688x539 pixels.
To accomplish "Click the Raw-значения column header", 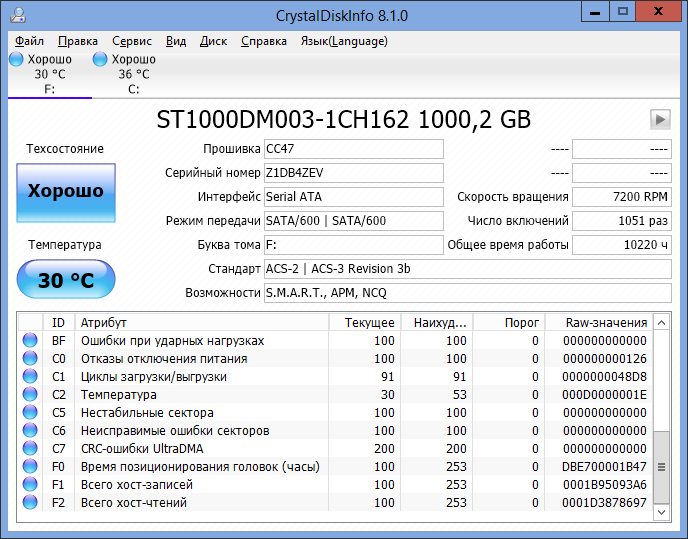I will coord(598,322).
